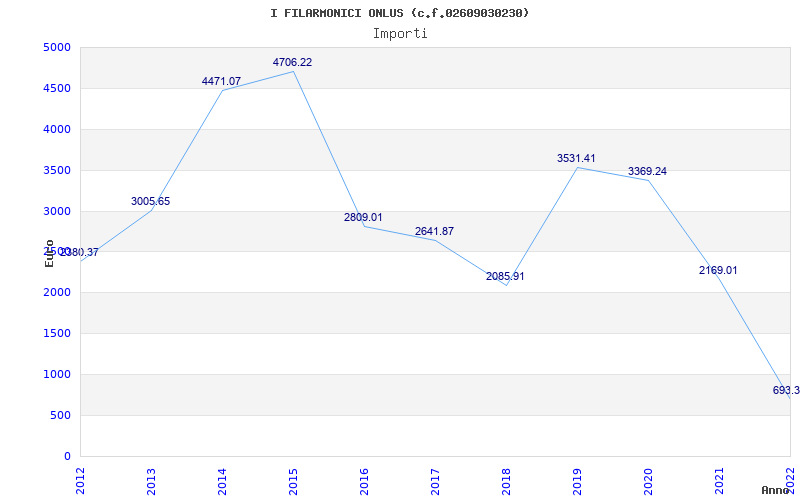Click the x-axis year 2018
This screenshot has width=800, height=500.
[506, 482]
